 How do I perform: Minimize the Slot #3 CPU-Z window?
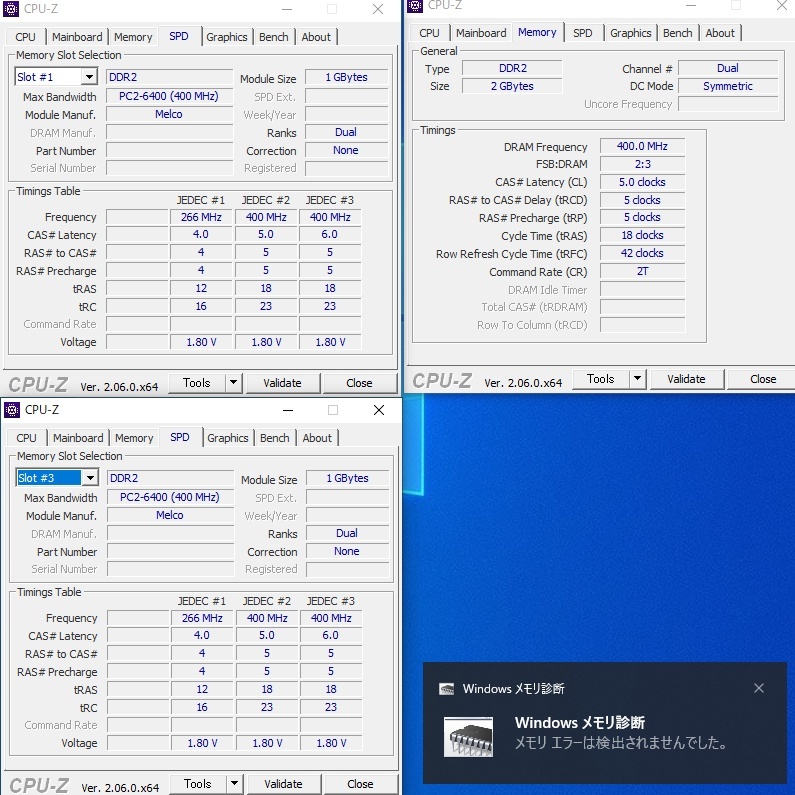(288, 410)
